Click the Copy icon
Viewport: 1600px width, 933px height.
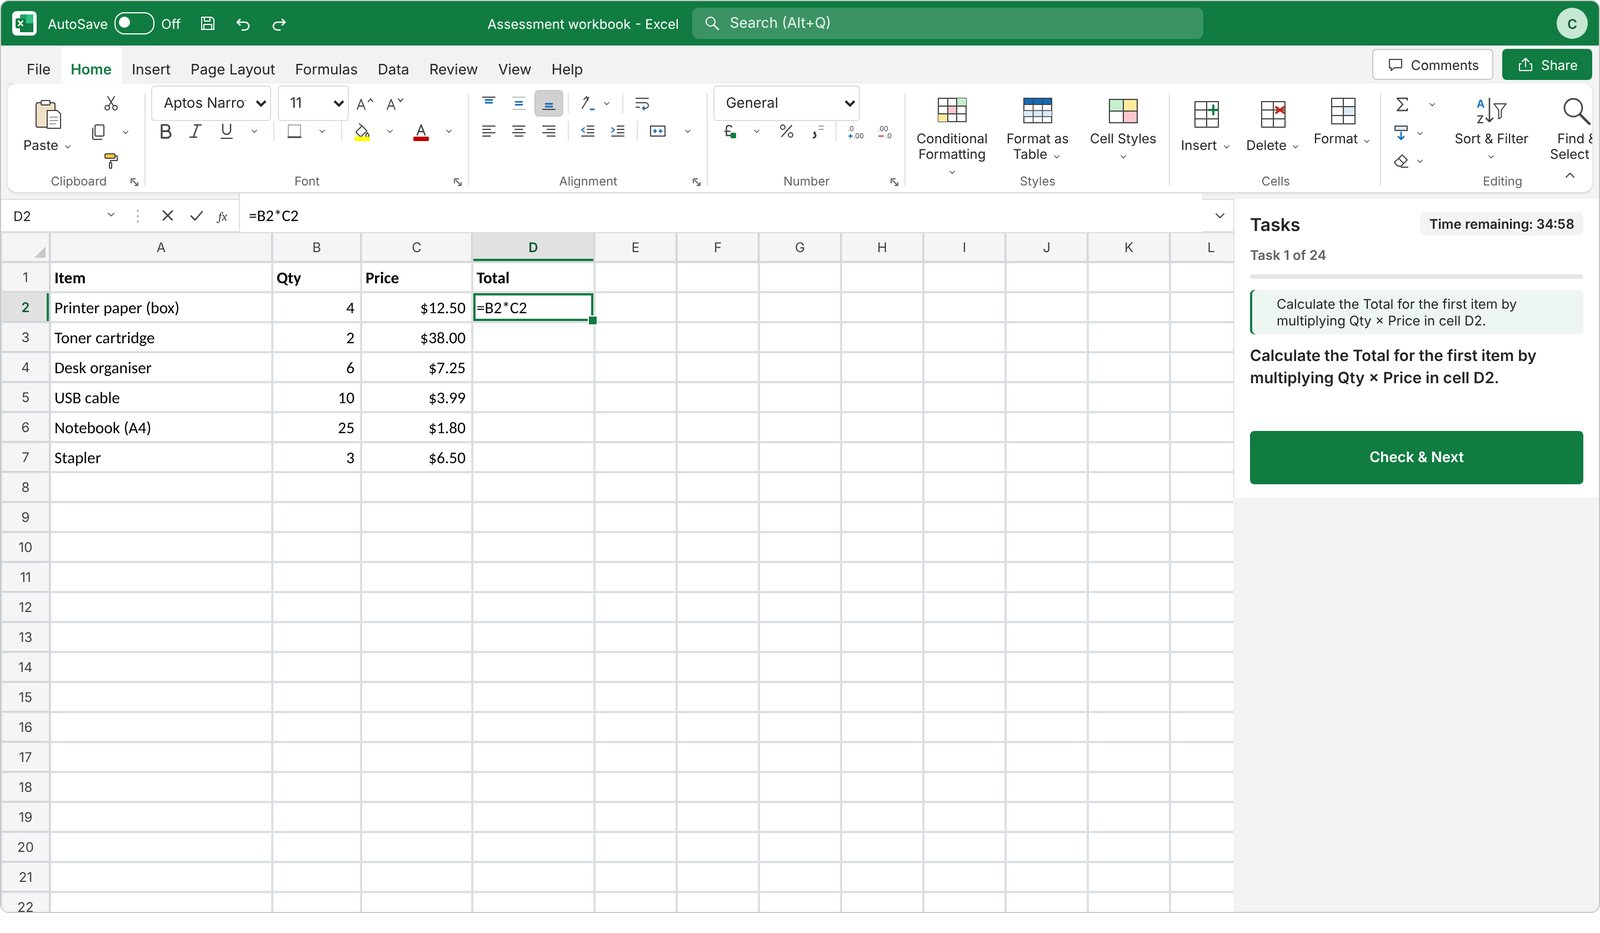[98, 132]
